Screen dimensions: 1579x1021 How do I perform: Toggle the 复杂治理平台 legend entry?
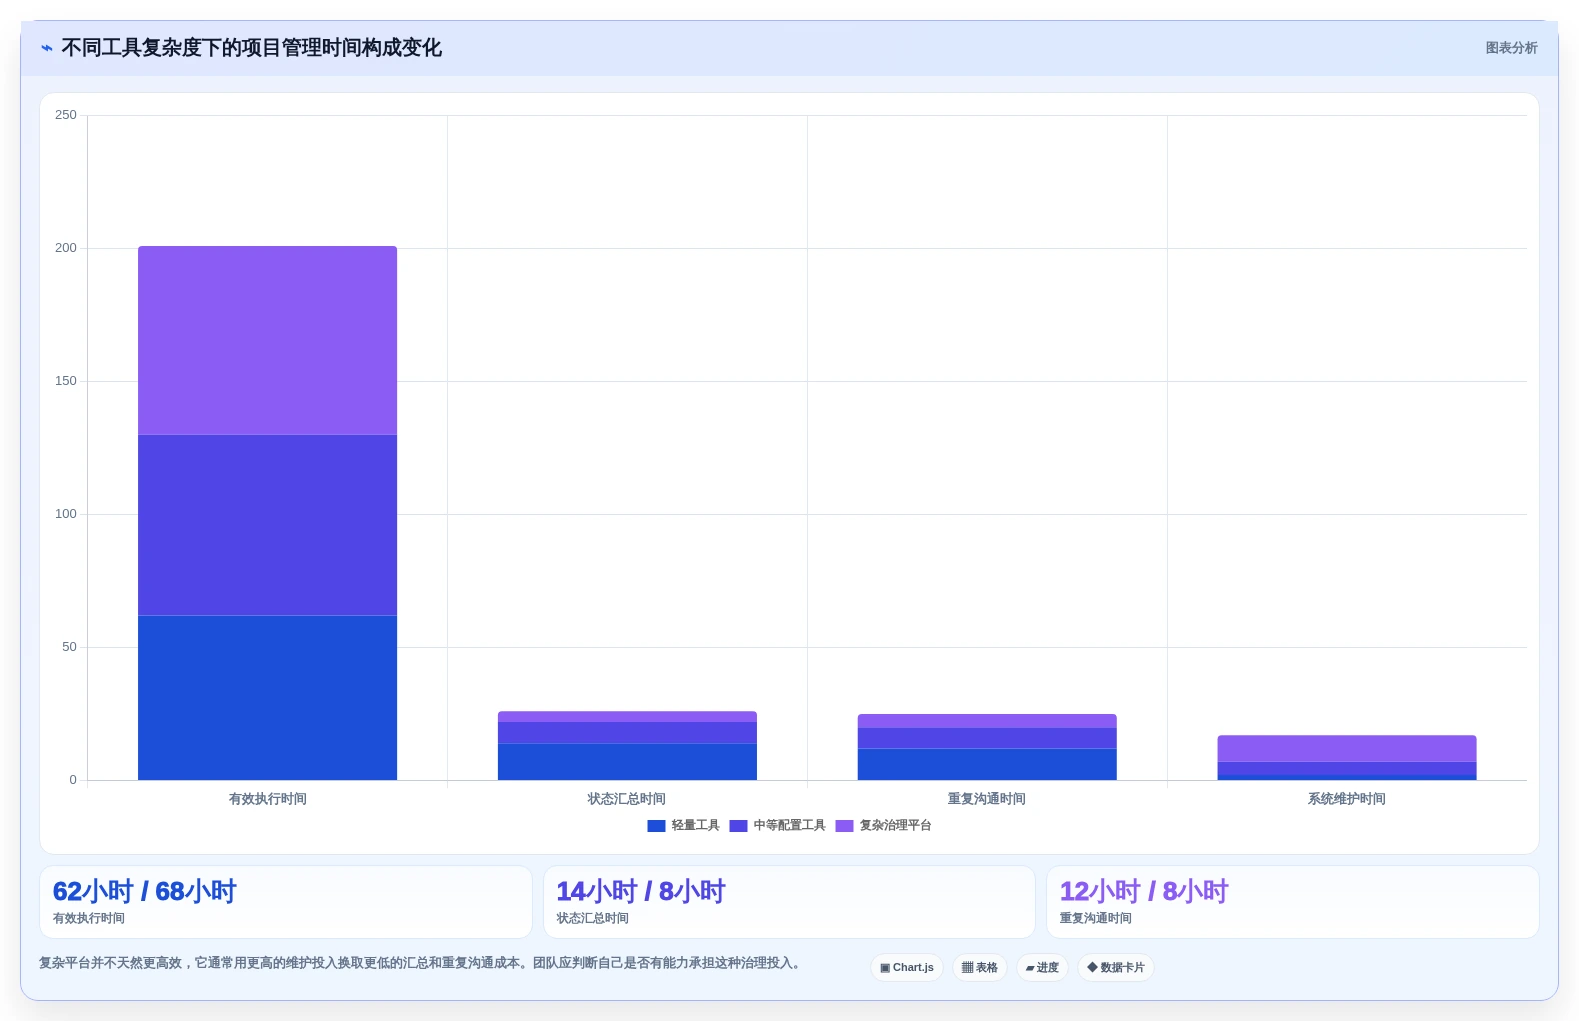(x=883, y=826)
